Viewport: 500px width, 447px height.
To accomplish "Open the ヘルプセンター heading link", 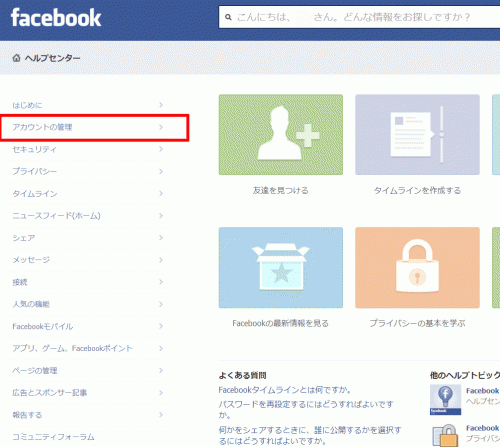I will (x=53, y=58).
